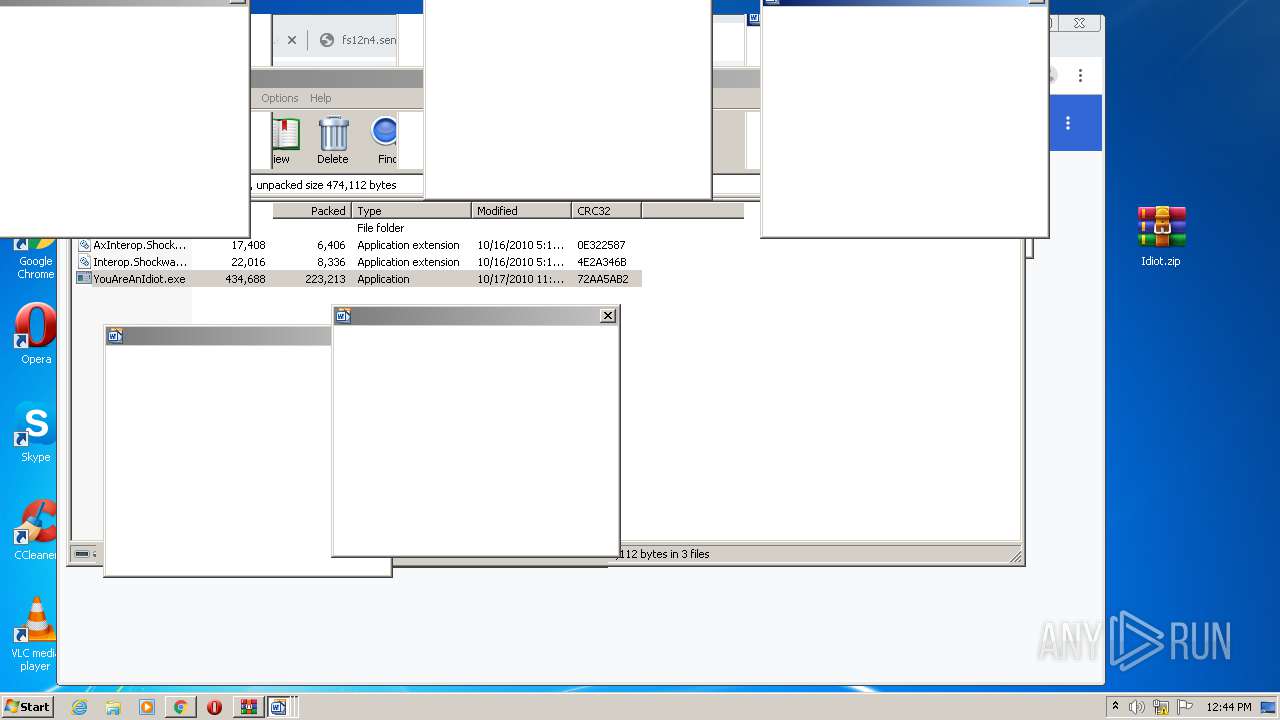The width and height of the screenshot is (1280, 720).
Task: Open Windows Media Player from the taskbar
Action: 147,707
